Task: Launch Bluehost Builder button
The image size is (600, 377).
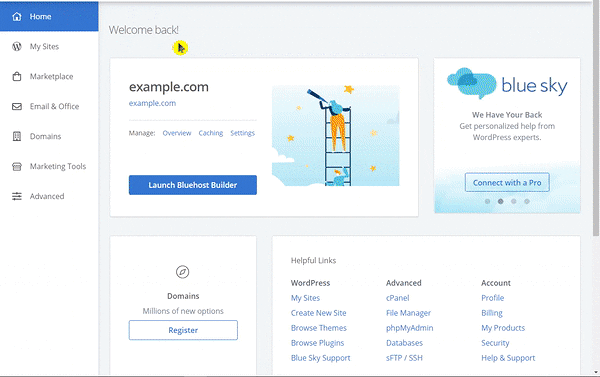Action: click(192, 185)
